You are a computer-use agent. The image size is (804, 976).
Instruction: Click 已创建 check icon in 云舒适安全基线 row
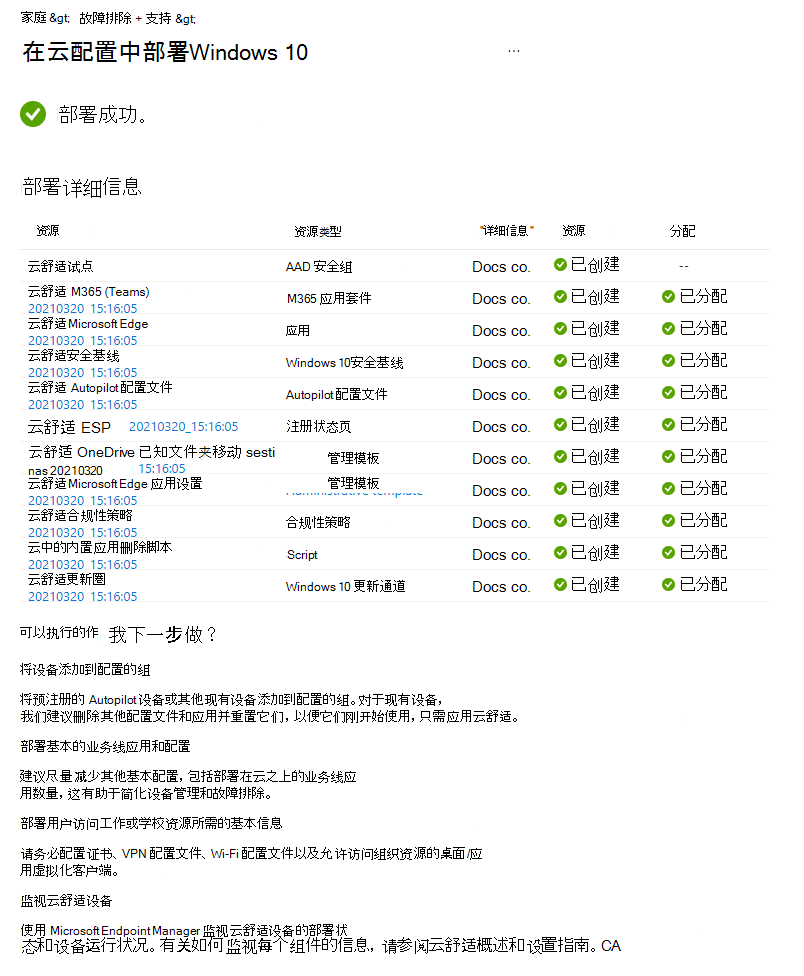click(x=560, y=360)
